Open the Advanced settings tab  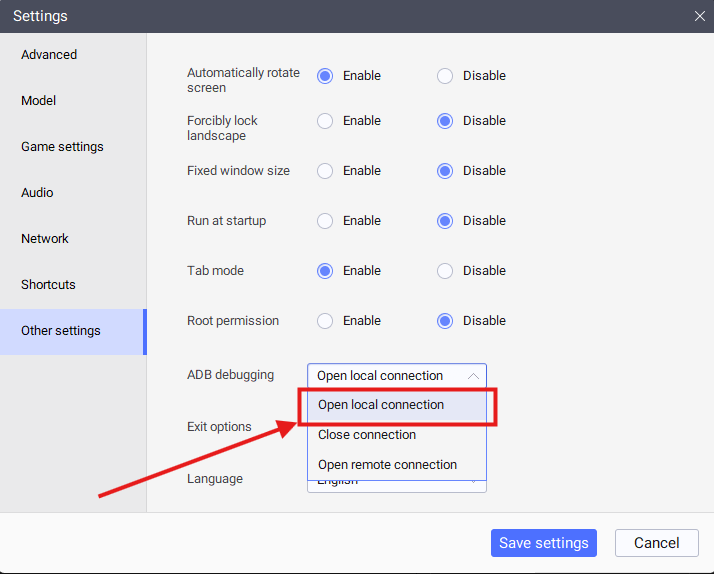73,55
